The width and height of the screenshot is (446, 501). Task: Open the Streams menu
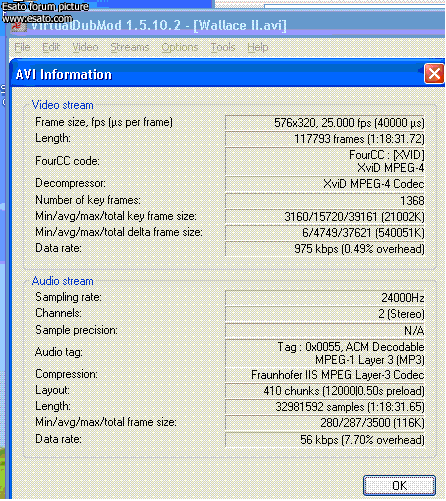coord(130,47)
